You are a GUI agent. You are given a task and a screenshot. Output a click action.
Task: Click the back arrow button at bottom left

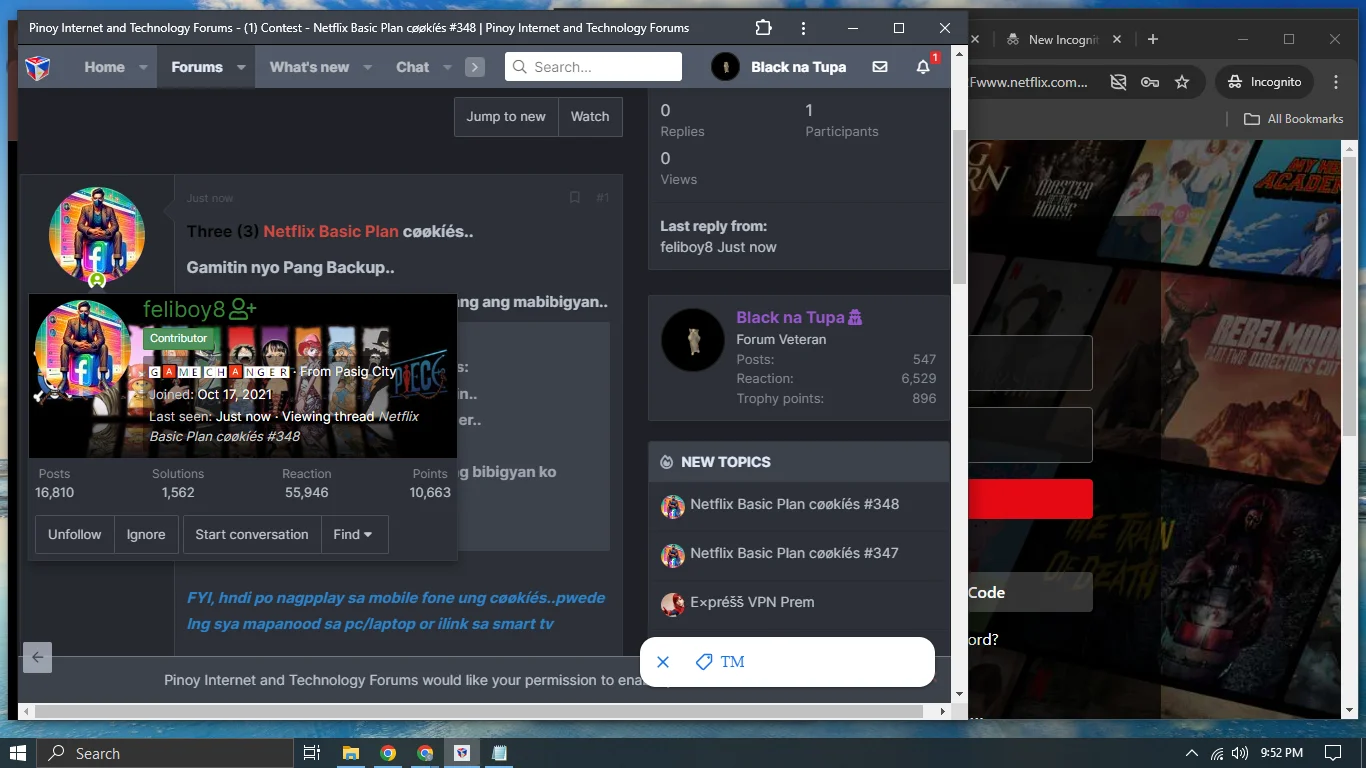tap(37, 657)
